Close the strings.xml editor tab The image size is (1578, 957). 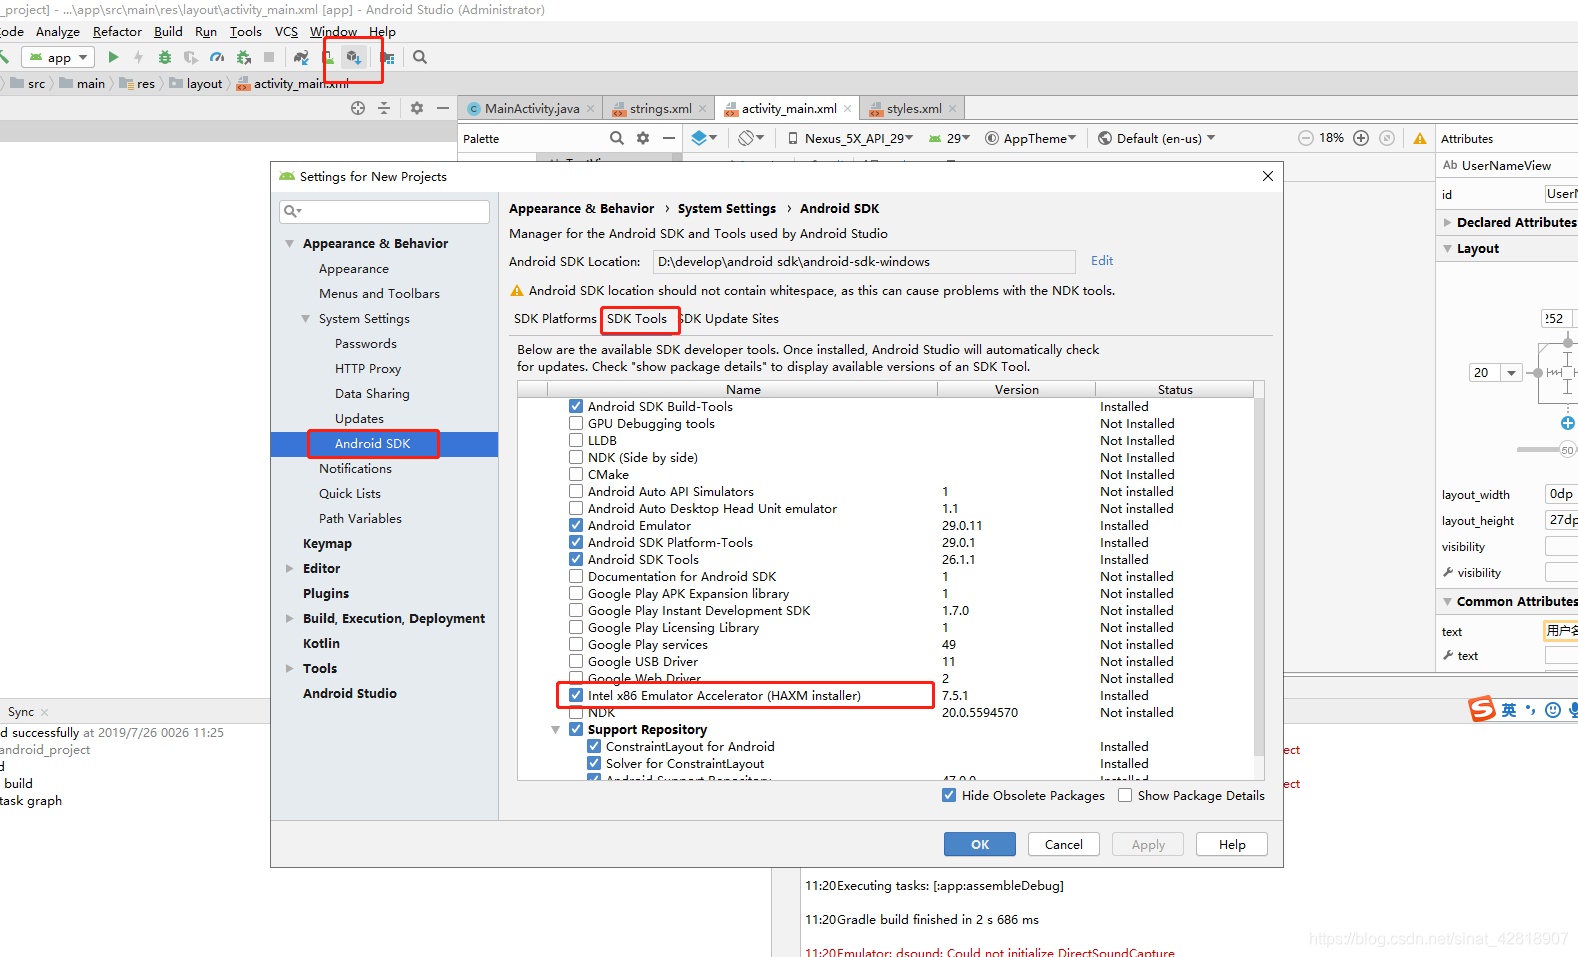click(x=703, y=108)
